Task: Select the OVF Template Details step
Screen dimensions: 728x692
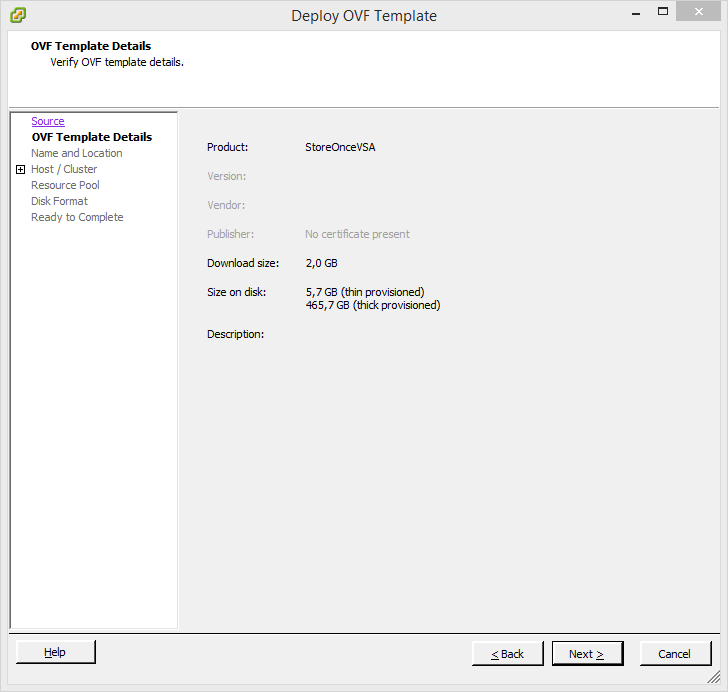Action: click(91, 137)
